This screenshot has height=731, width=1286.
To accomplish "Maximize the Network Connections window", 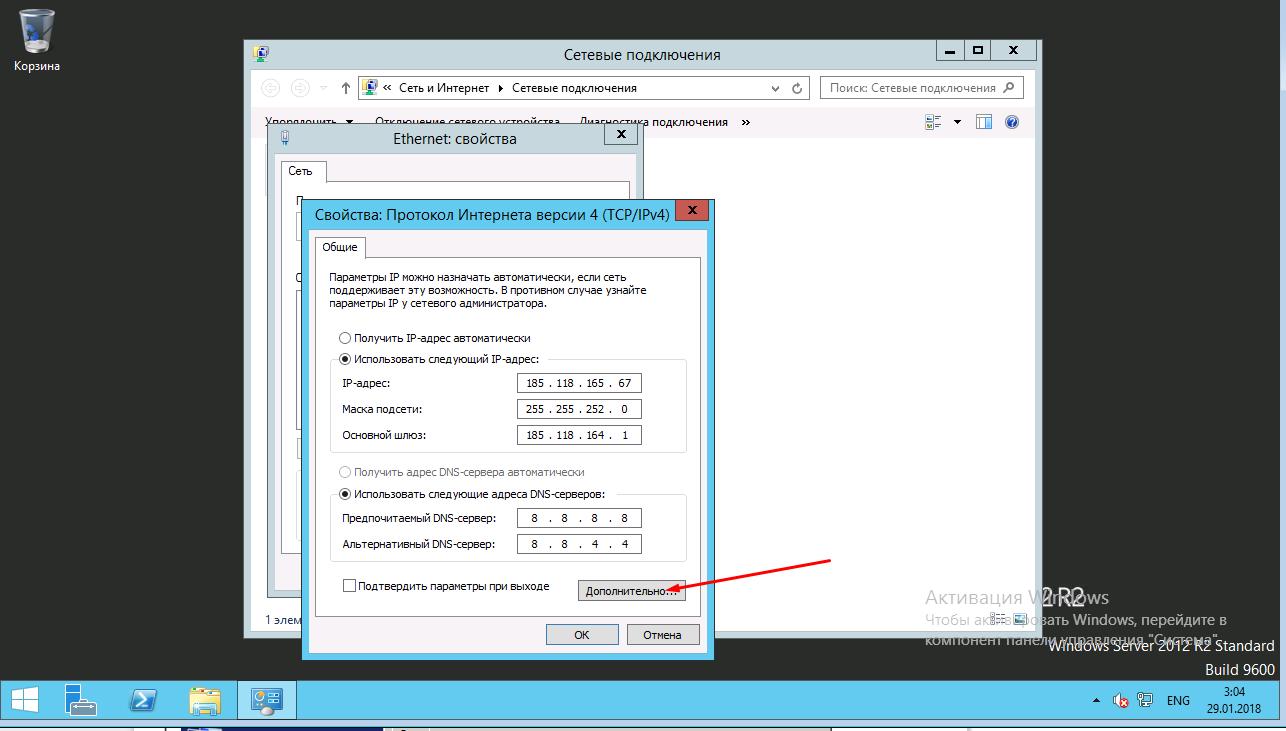I will click(x=978, y=50).
